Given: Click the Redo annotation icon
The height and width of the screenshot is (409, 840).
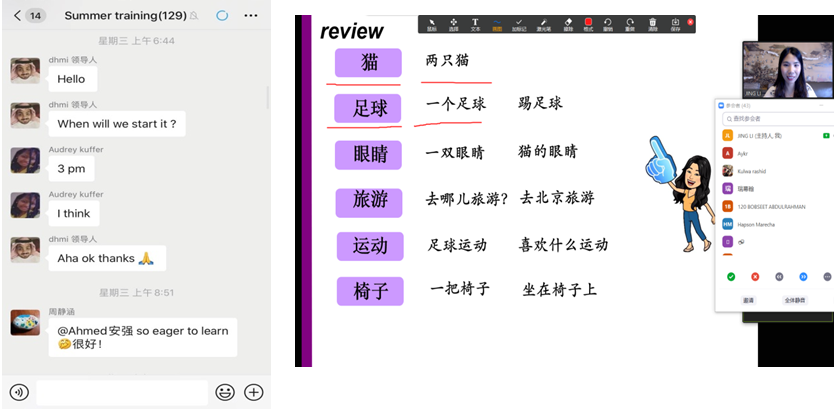Looking at the screenshot, I should tap(631, 22).
